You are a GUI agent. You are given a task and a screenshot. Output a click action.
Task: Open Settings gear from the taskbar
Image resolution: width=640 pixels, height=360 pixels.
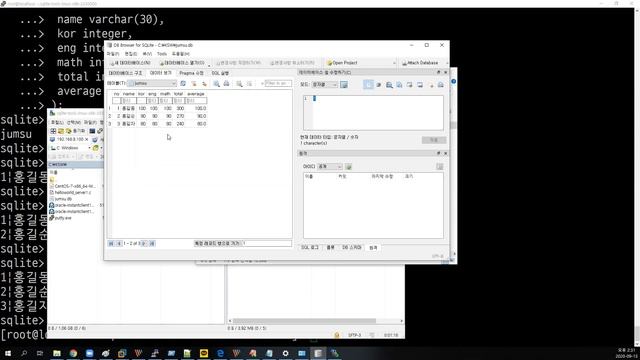point(285,353)
